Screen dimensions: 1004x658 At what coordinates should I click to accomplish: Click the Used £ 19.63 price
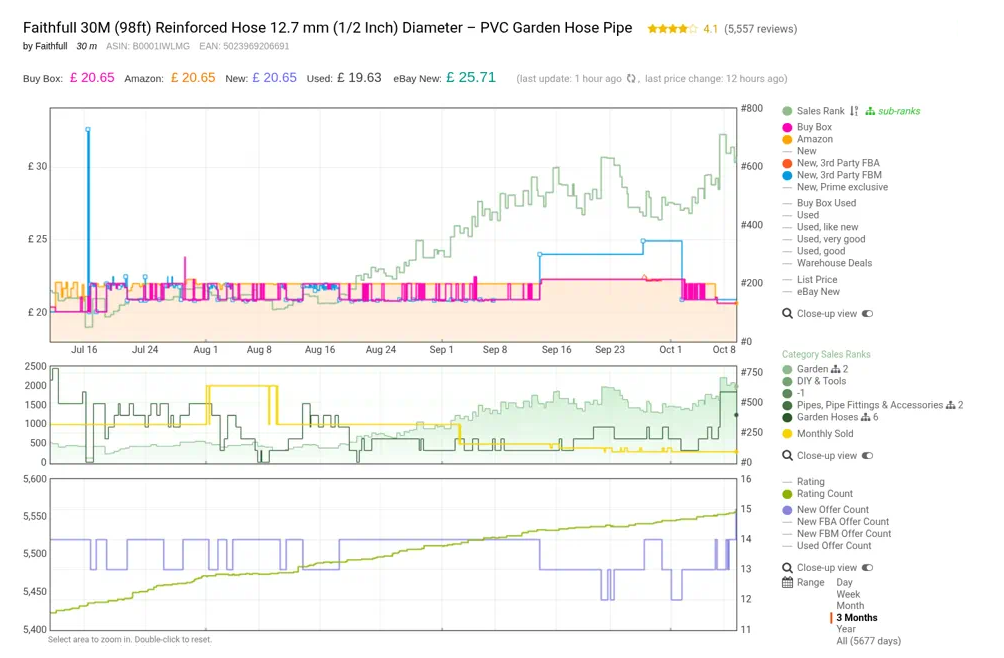point(359,77)
